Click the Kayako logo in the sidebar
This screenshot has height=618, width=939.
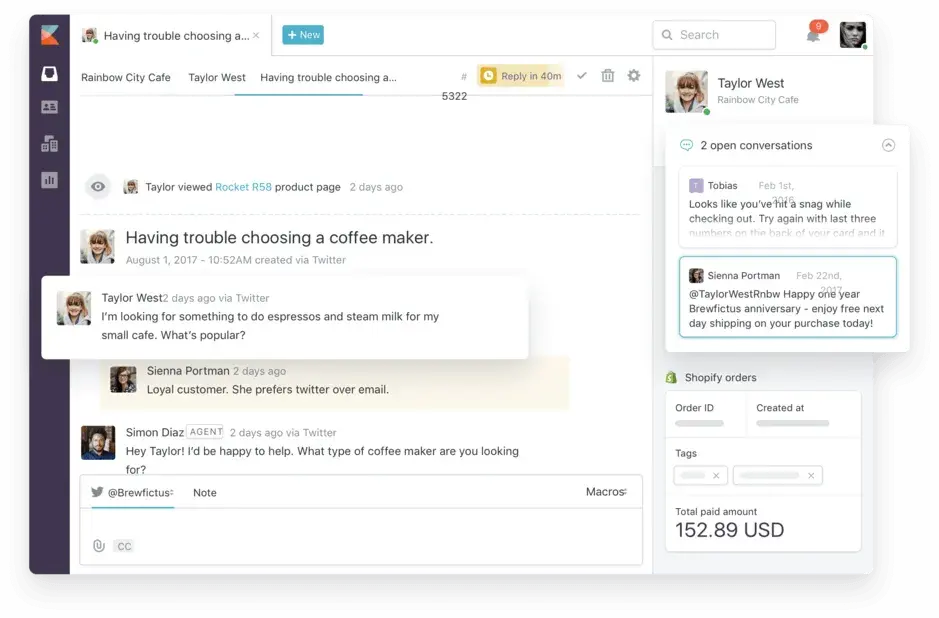pos(50,35)
